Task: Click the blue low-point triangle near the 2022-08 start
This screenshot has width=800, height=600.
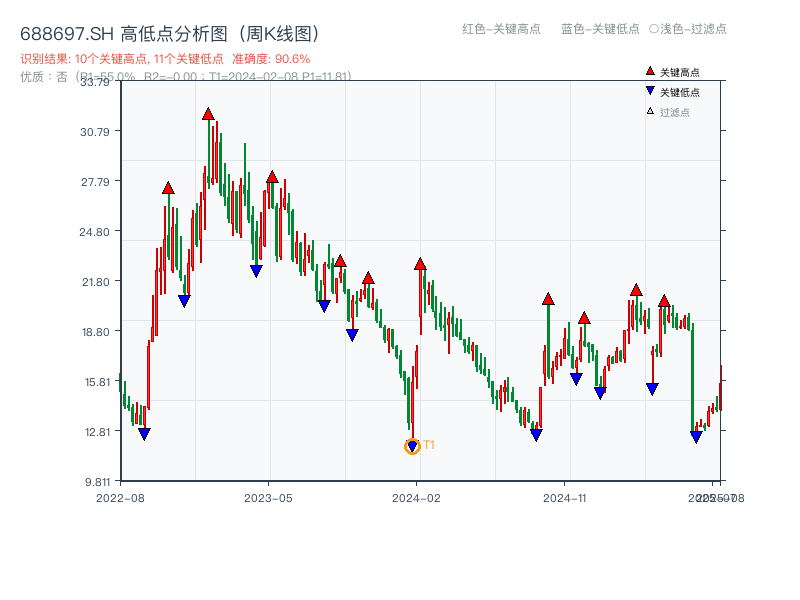Action: [x=145, y=433]
